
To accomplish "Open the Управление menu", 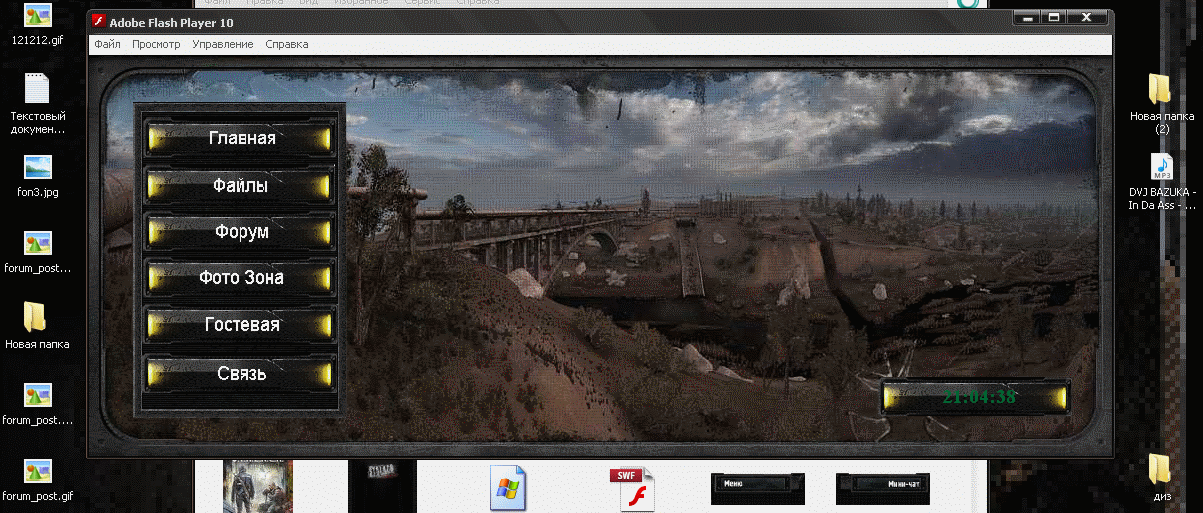I will [x=223, y=44].
